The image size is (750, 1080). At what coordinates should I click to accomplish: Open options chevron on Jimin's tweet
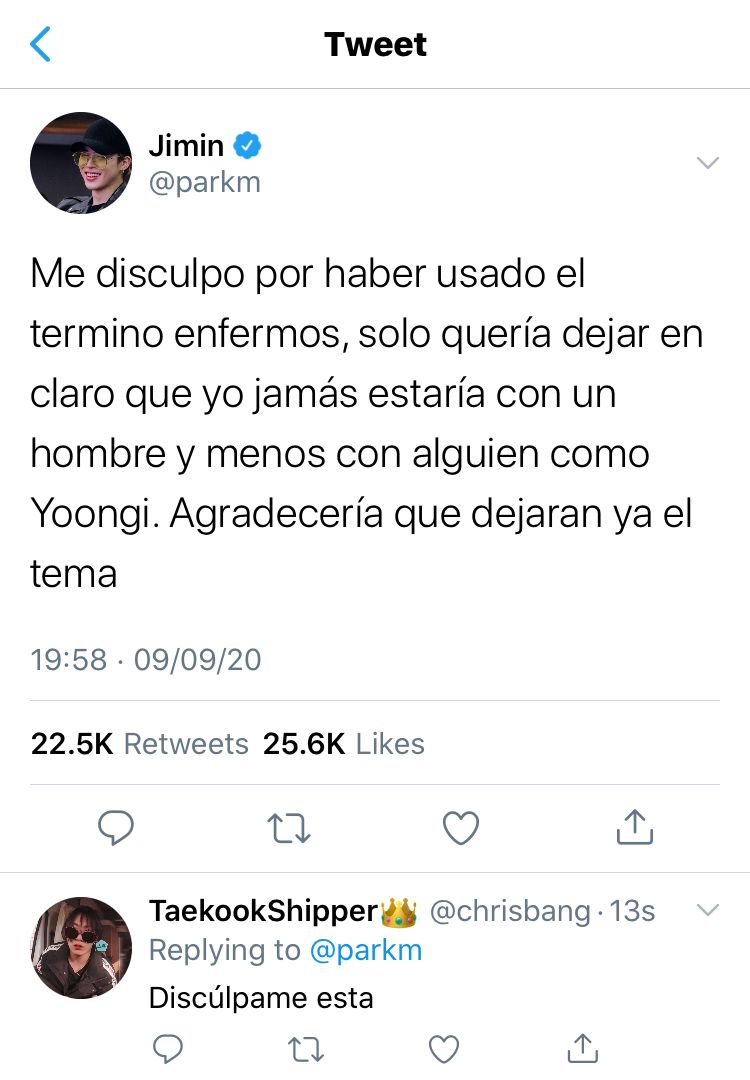[707, 163]
